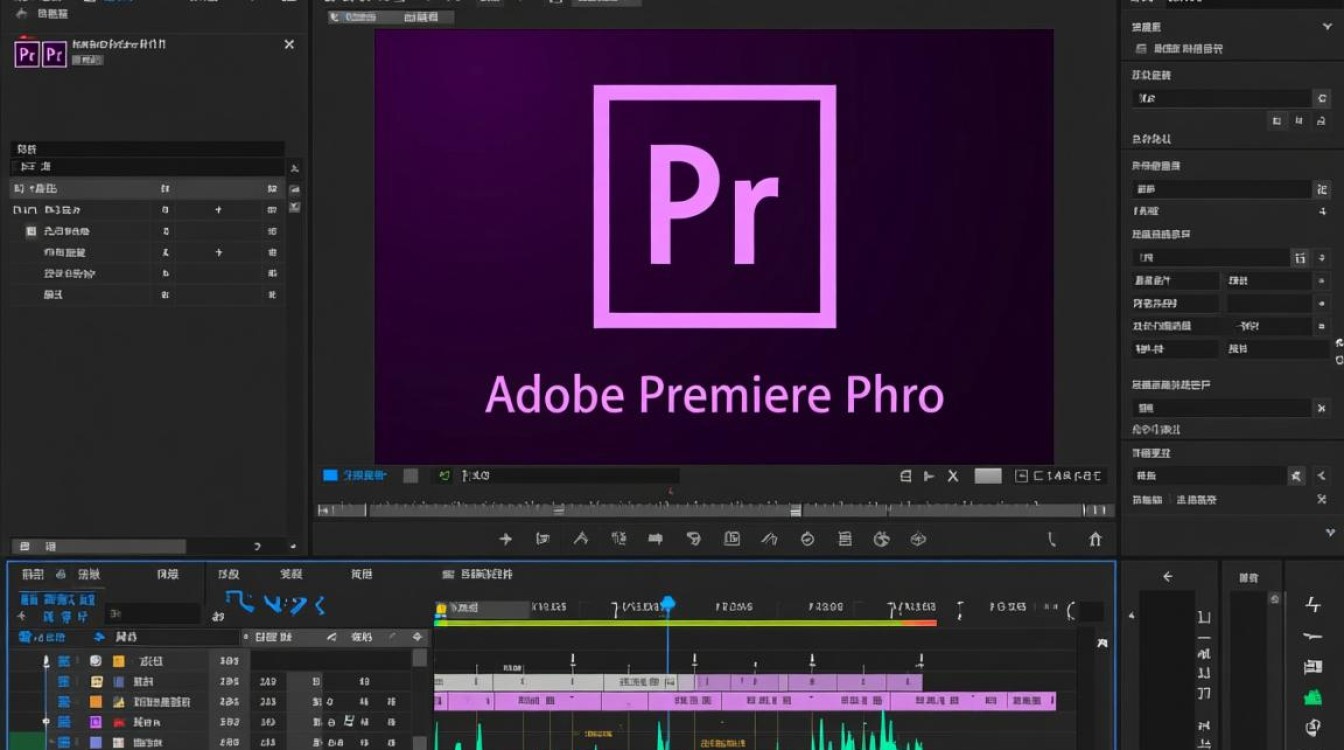Click the blue square indicator under the preview

pos(330,476)
